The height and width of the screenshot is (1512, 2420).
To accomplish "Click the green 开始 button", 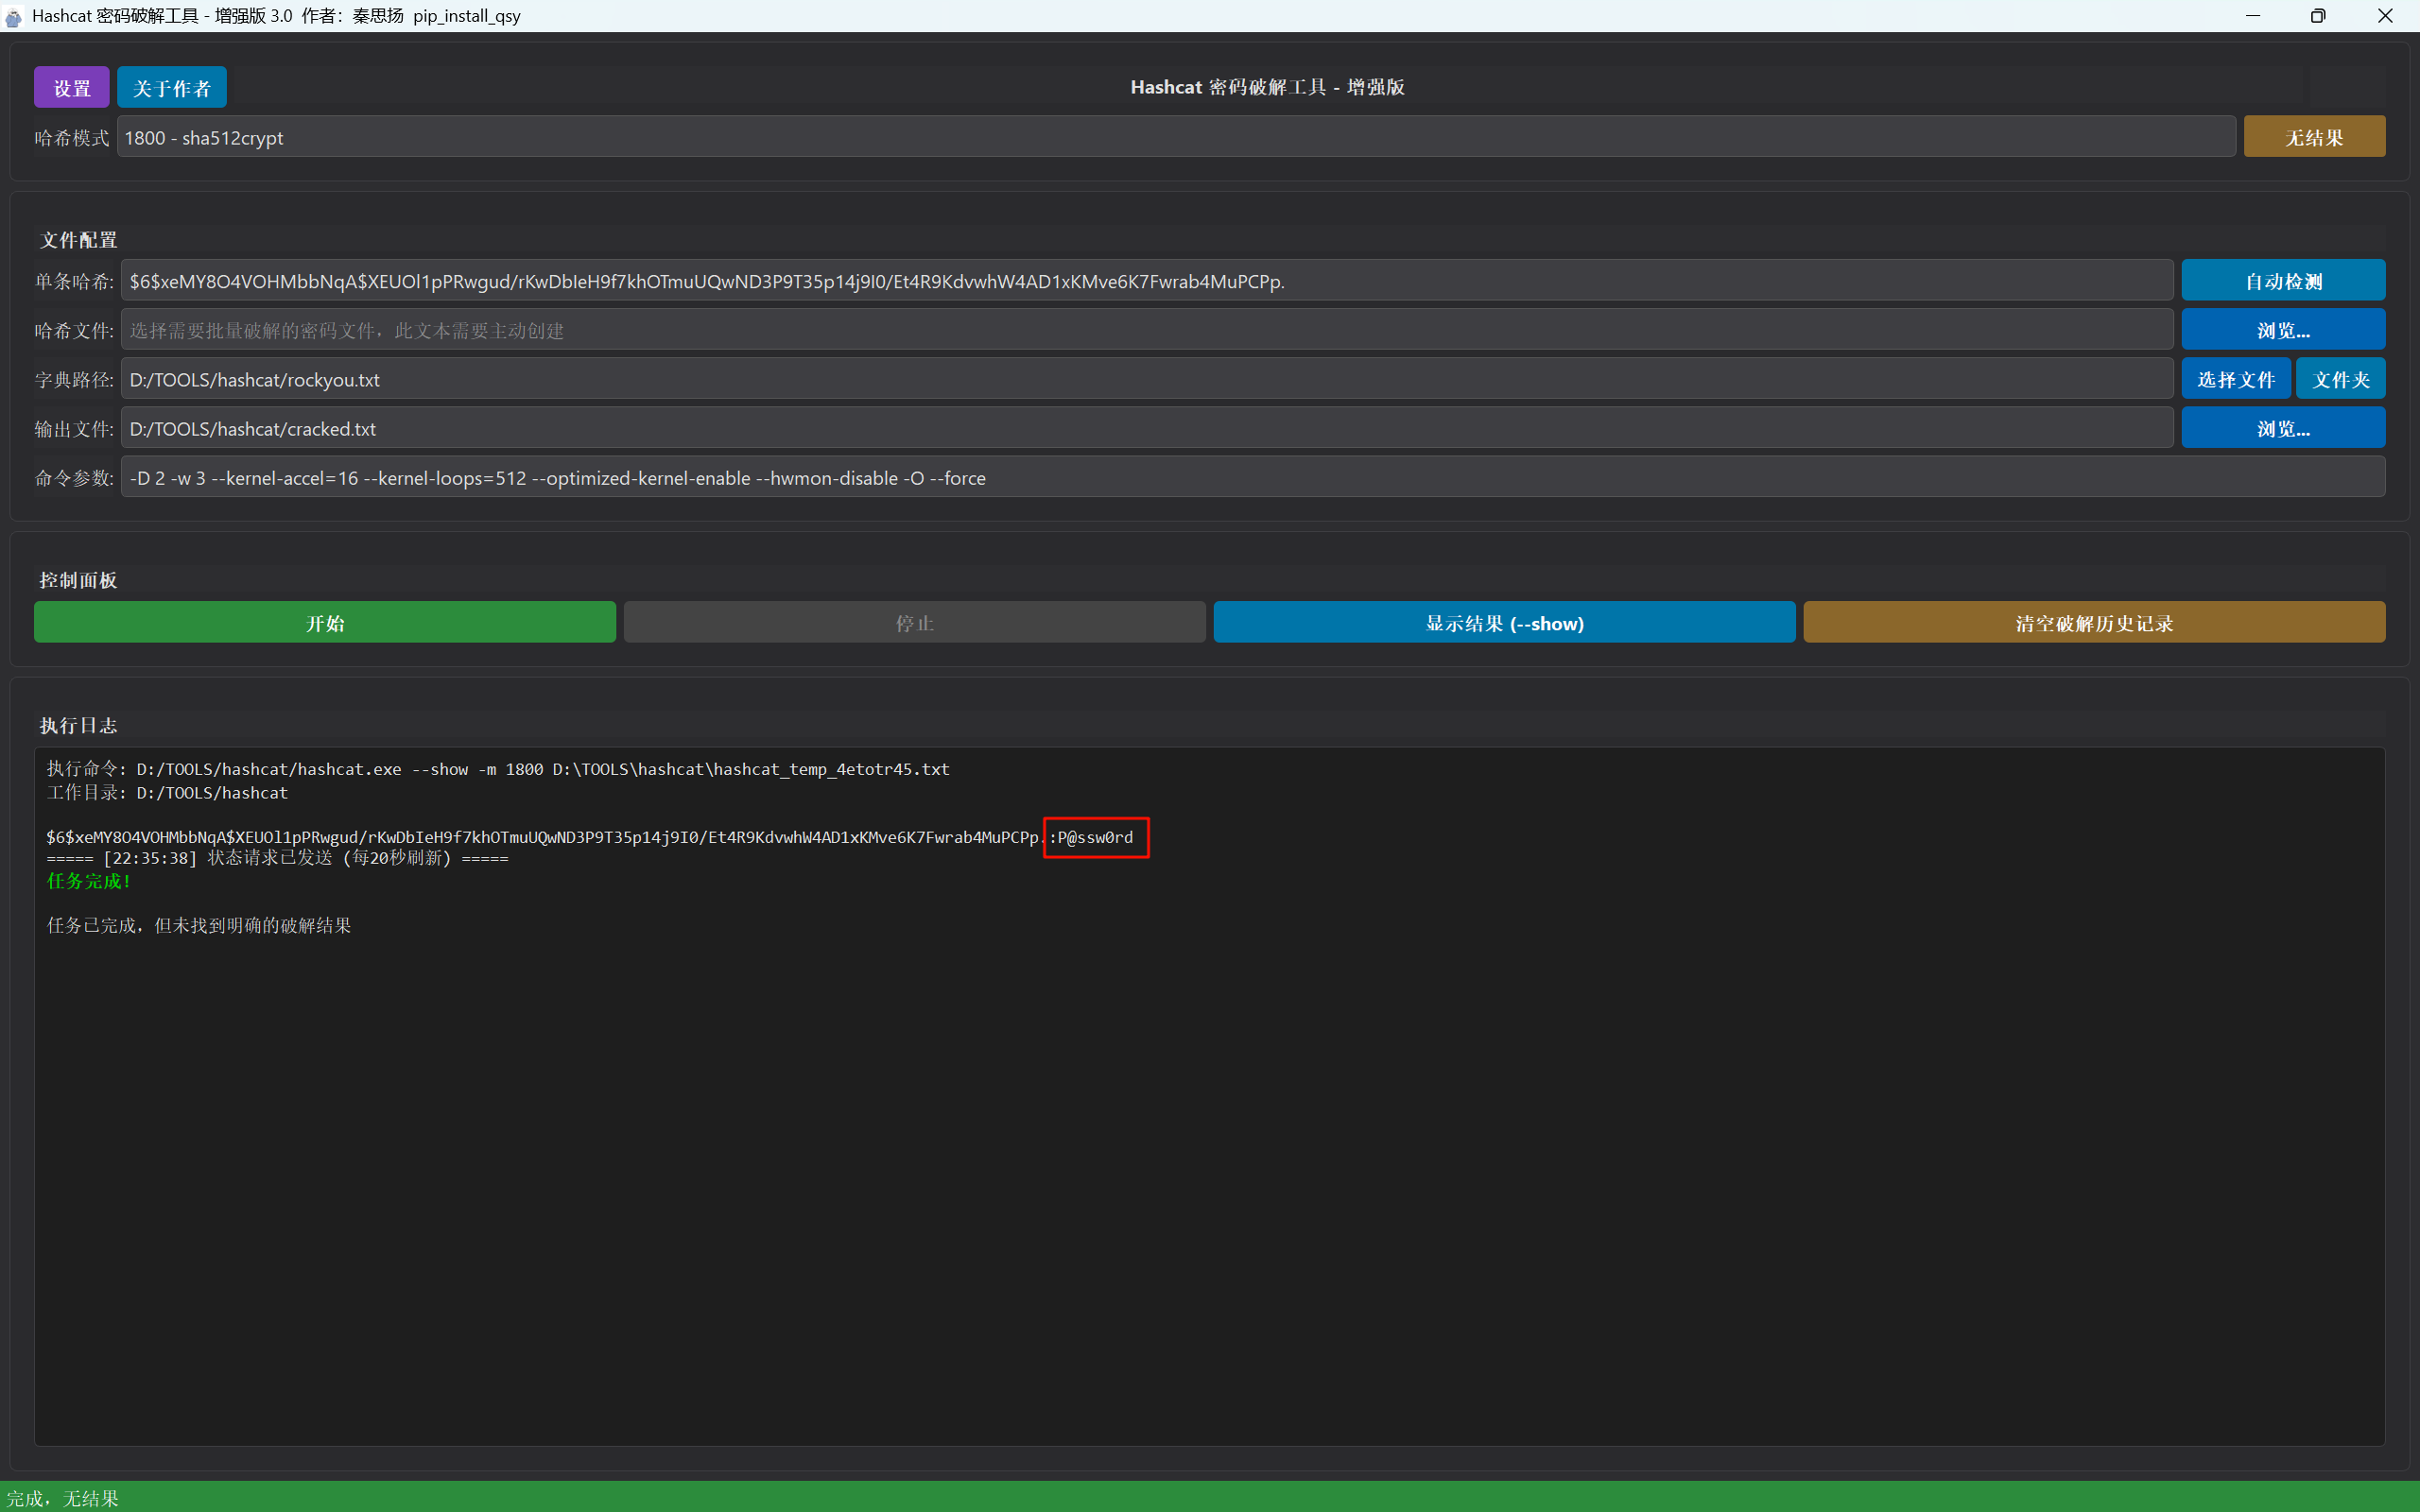I will coord(325,622).
